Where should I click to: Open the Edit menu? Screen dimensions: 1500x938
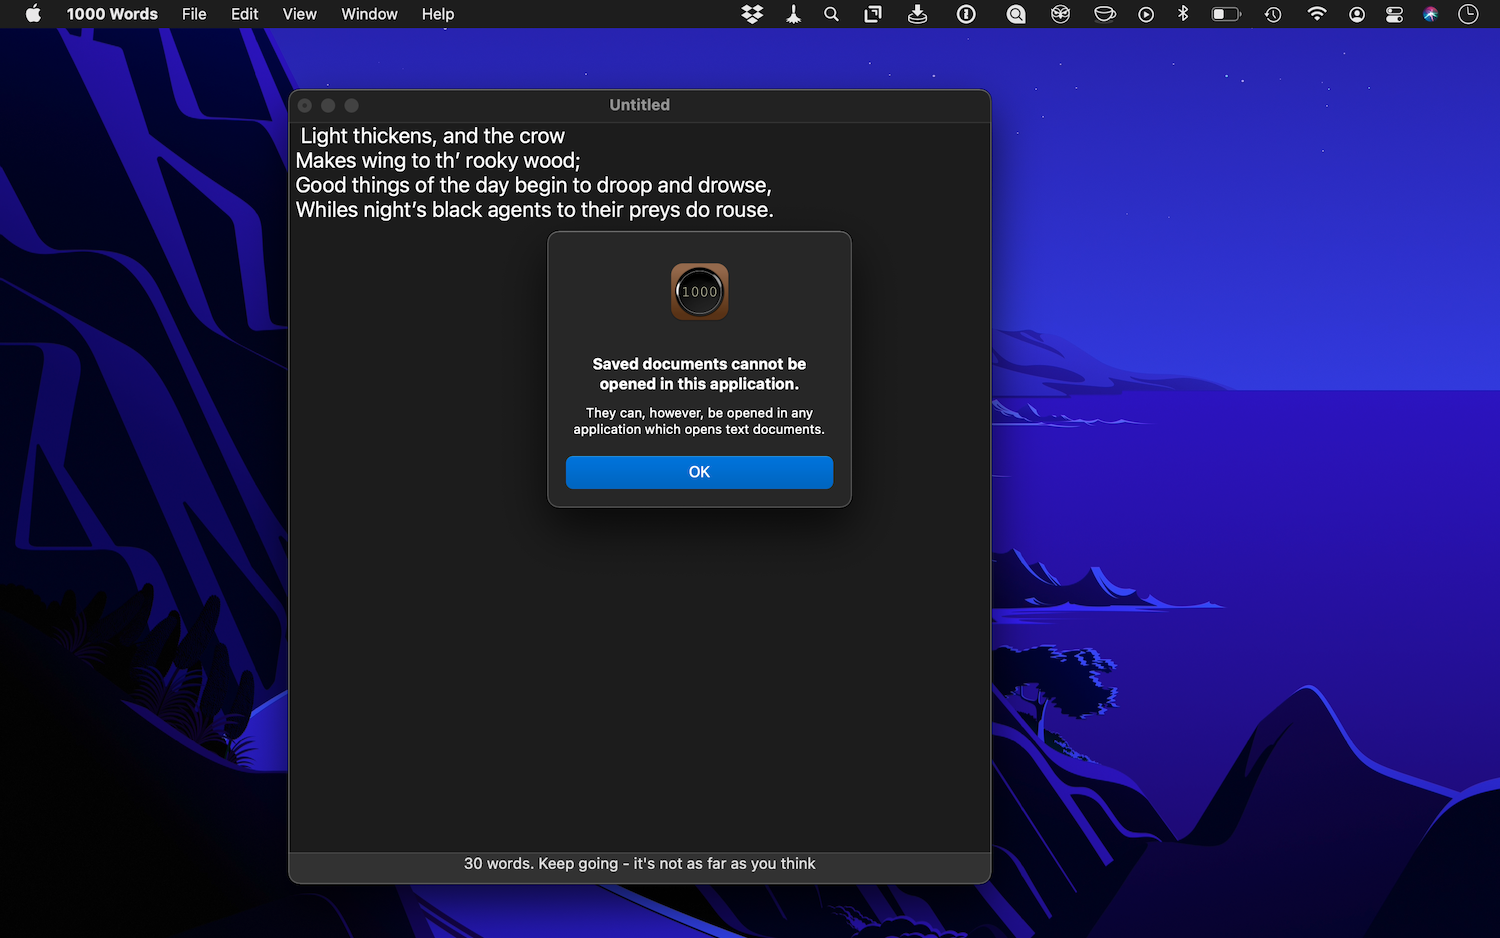[x=244, y=14]
